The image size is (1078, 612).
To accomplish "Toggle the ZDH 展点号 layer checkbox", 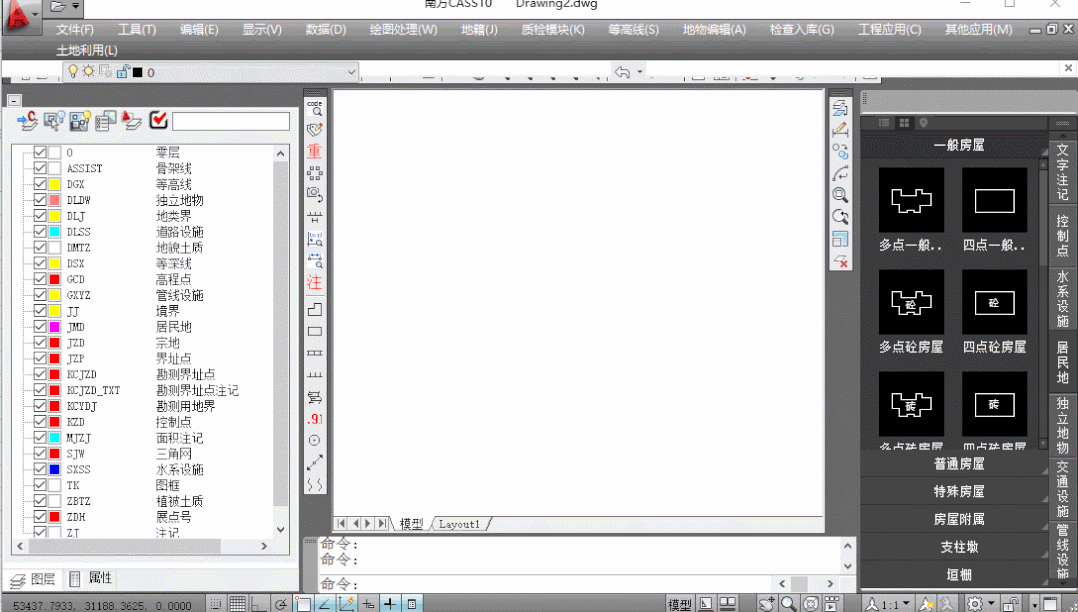I will pos(40,516).
